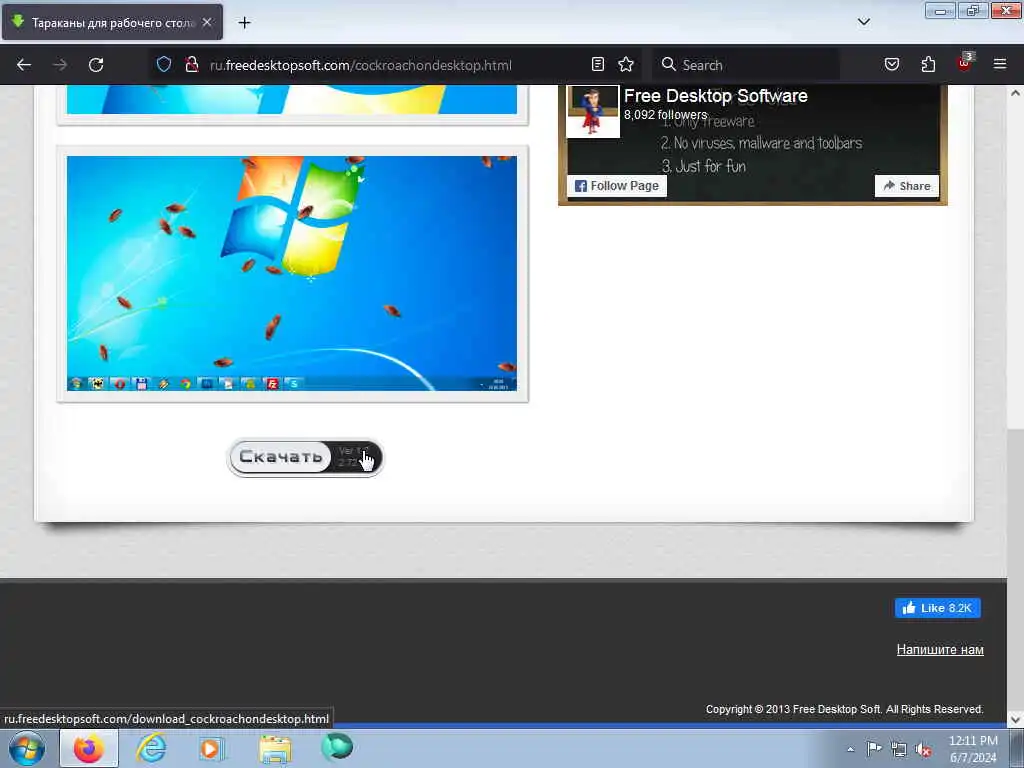Click the forward navigation arrow
This screenshot has width=1024, height=768.
tap(60, 65)
